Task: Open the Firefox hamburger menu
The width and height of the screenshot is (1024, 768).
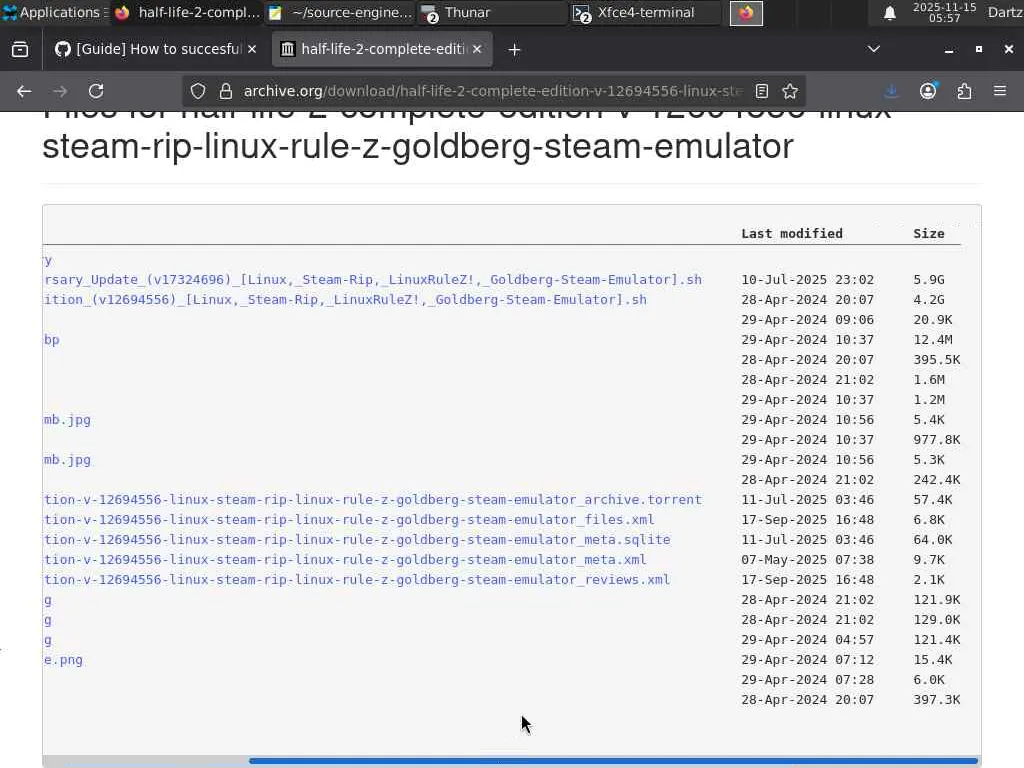Action: click(1000, 91)
